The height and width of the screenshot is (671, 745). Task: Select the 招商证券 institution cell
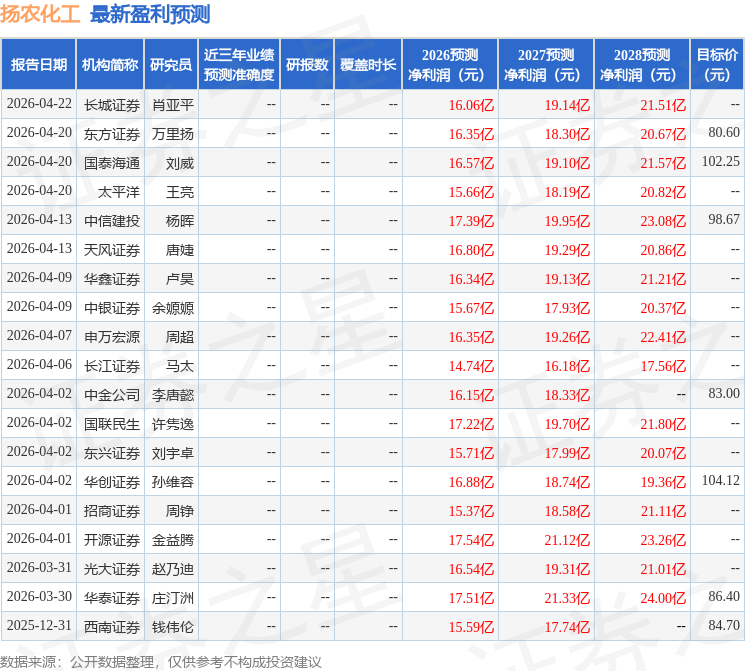(x=112, y=511)
